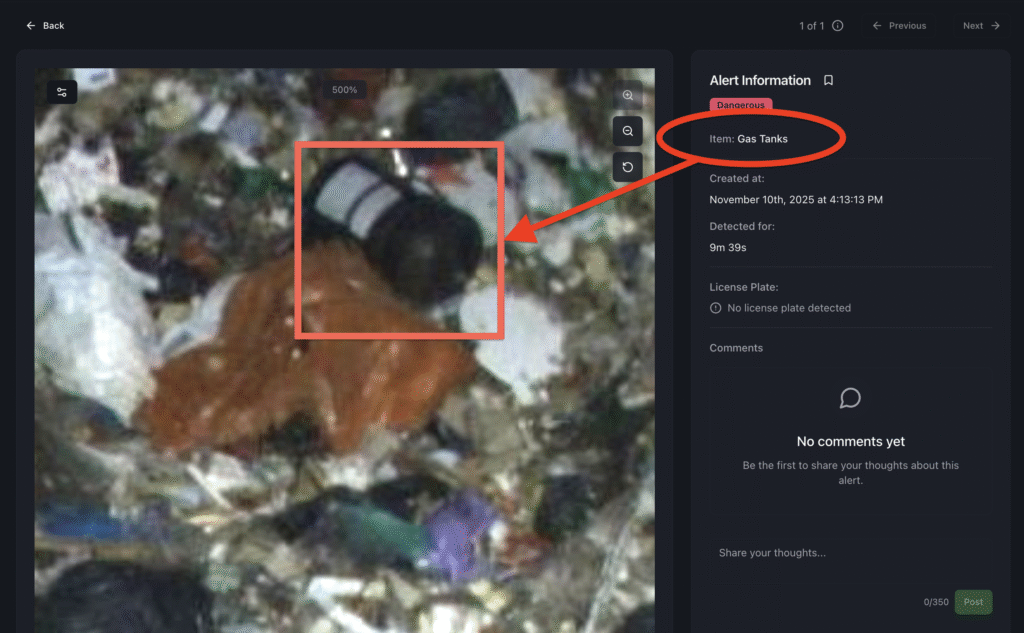
Task: Click the empty comments speech bubble icon
Action: tap(850, 399)
